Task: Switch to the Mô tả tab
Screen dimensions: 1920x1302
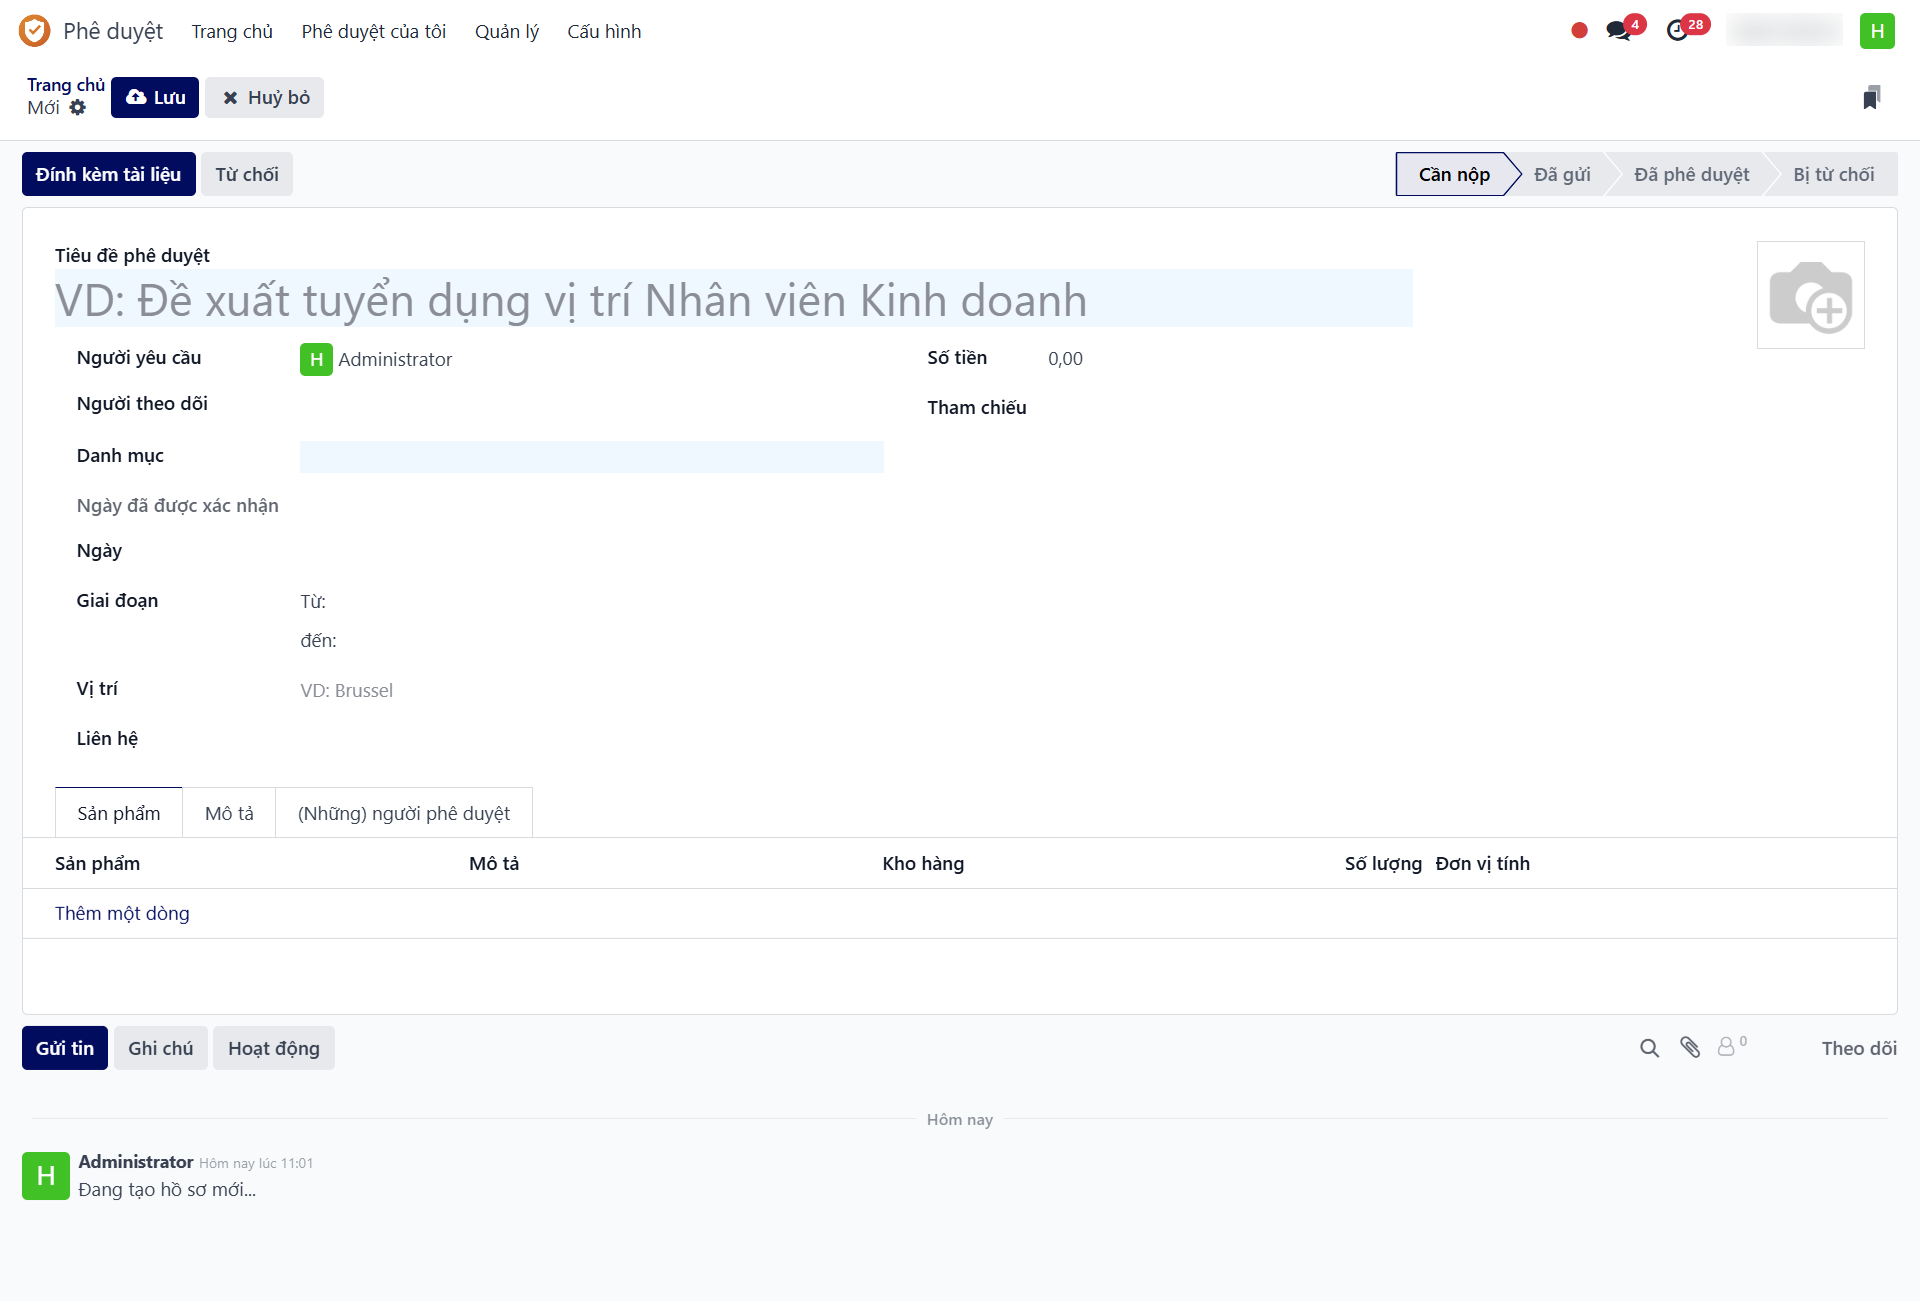Action: pos(229,813)
